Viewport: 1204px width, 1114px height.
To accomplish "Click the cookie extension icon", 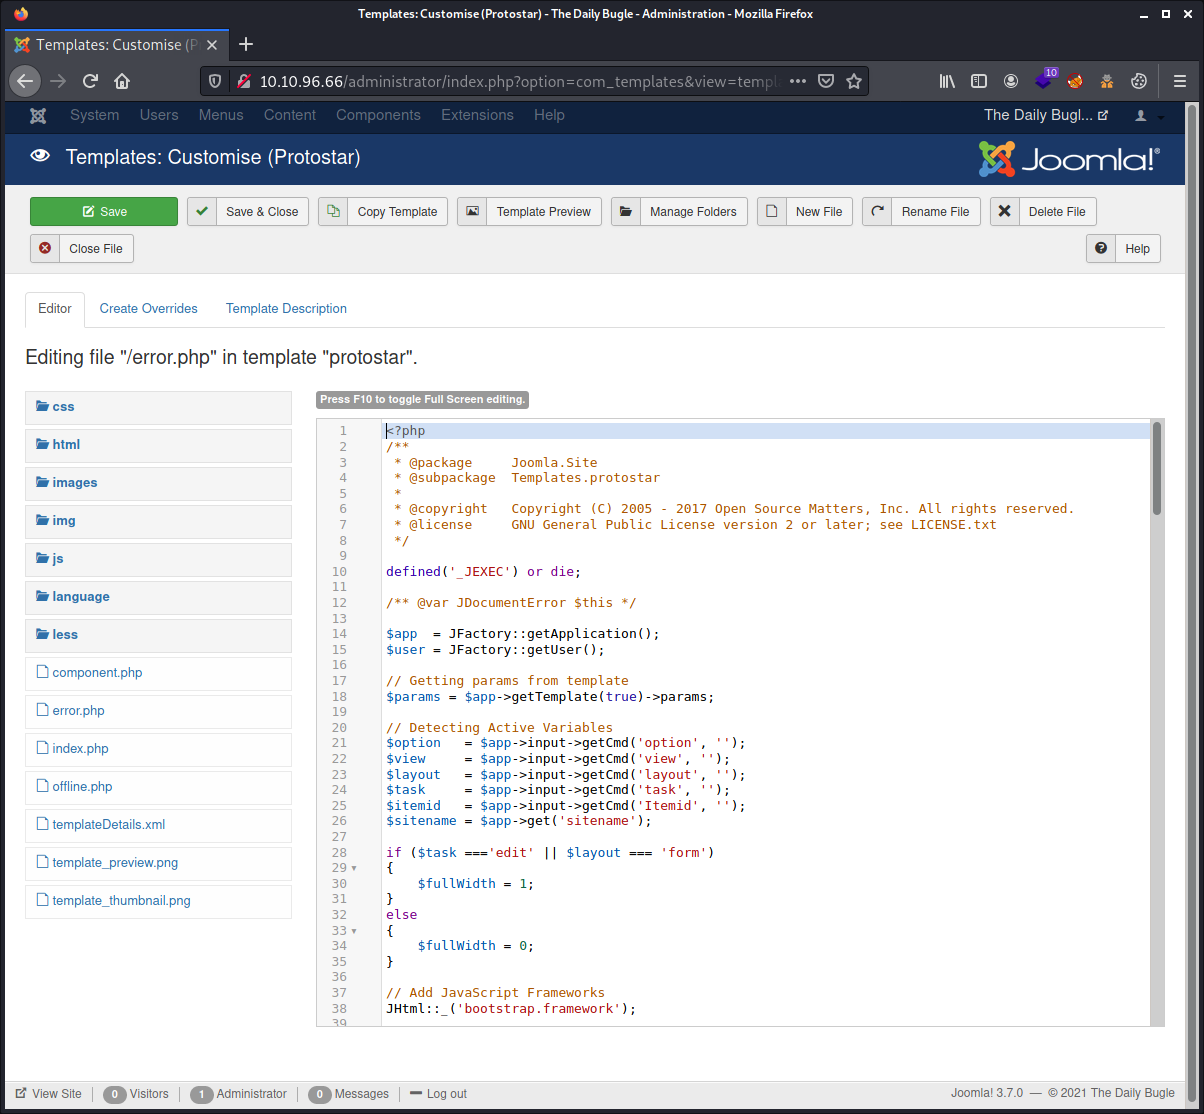I will [x=1138, y=81].
